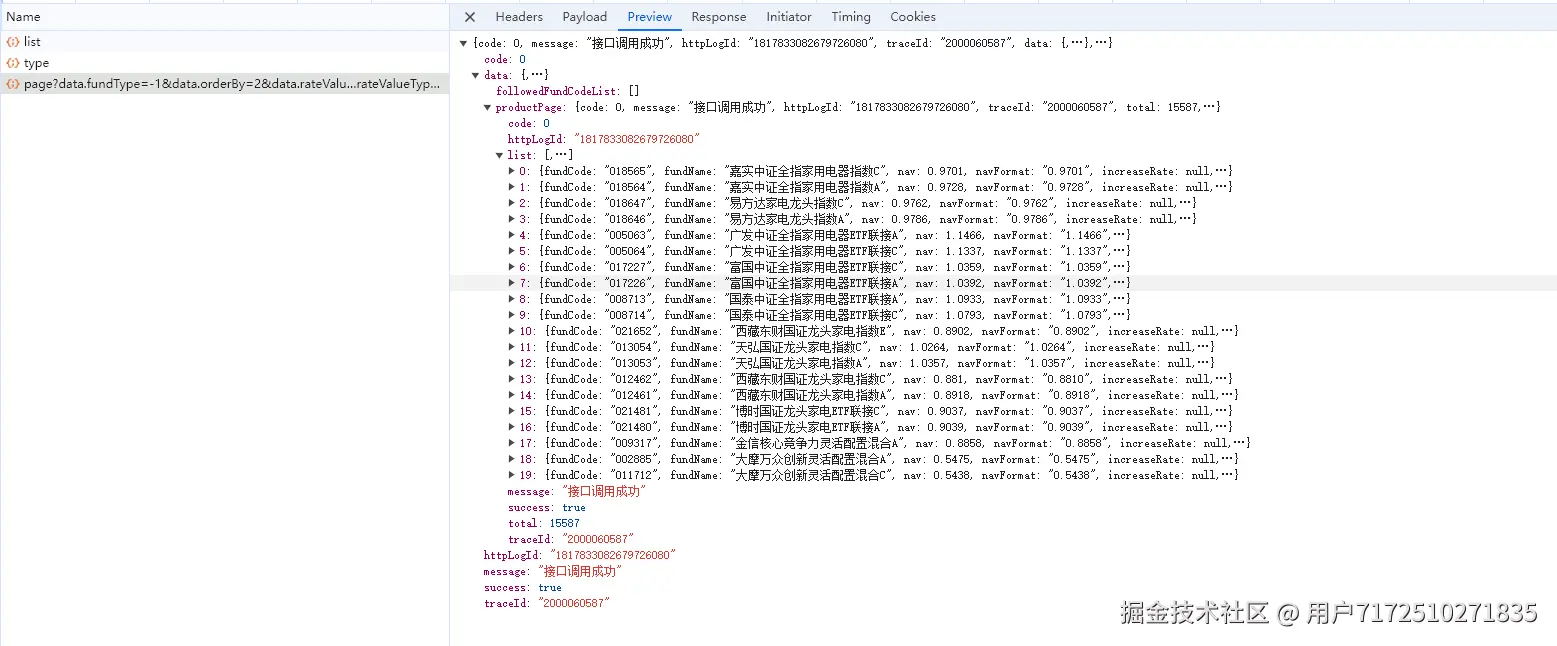The image size is (1557, 646).
Task: Collapse the 'list' array node
Action: [499, 156]
